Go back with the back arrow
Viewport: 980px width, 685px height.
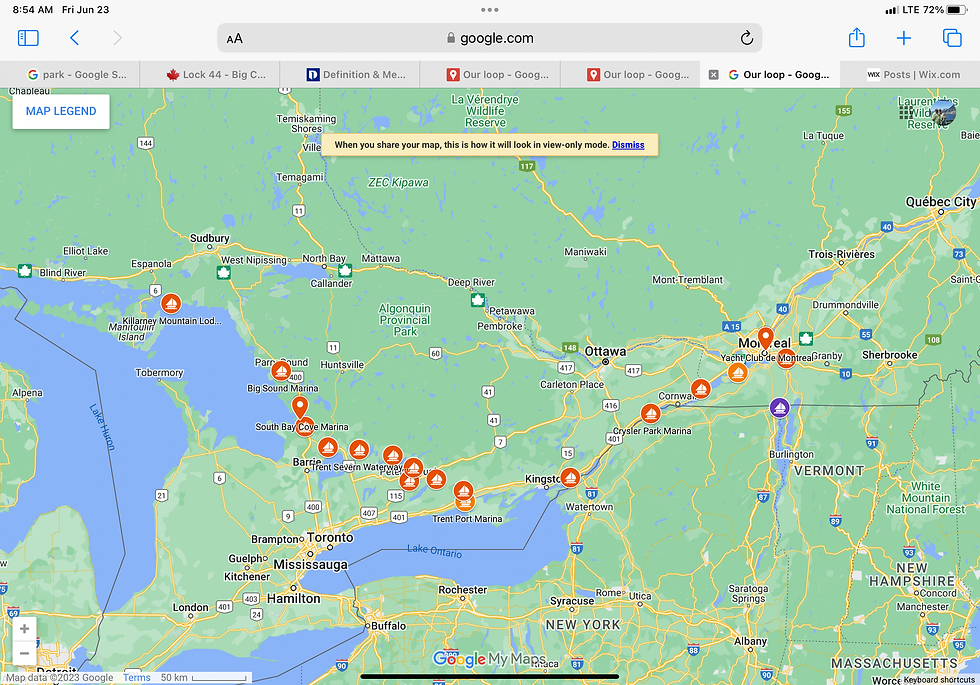point(74,38)
